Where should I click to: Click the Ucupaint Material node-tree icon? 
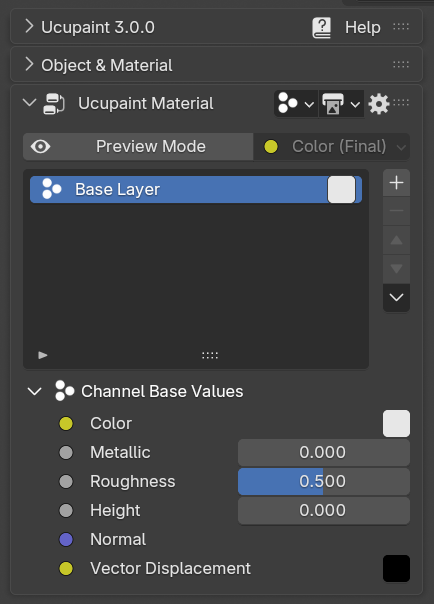[54, 104]
